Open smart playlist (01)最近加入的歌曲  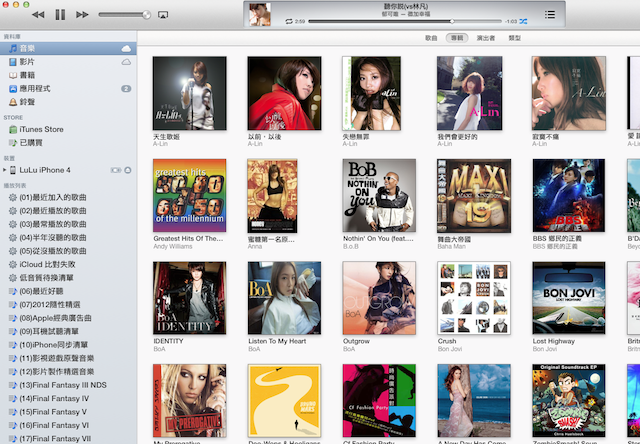[x=68, y=198]
